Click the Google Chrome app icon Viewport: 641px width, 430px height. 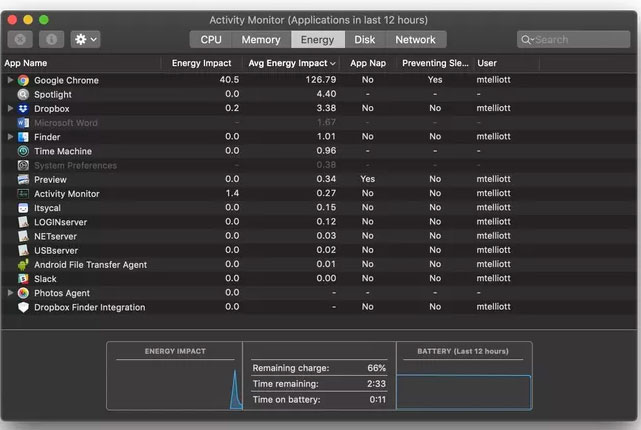tap(23, 80)
